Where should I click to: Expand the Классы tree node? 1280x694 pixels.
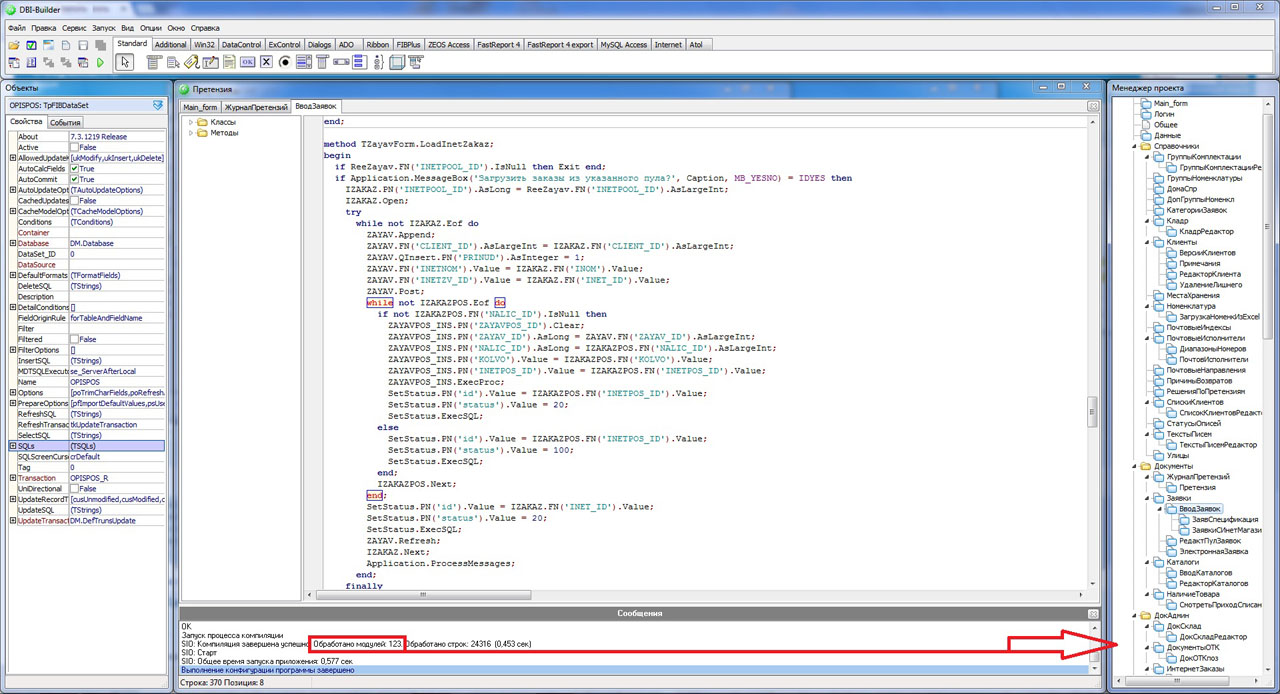pyautogui.click(x=191, y=122)
